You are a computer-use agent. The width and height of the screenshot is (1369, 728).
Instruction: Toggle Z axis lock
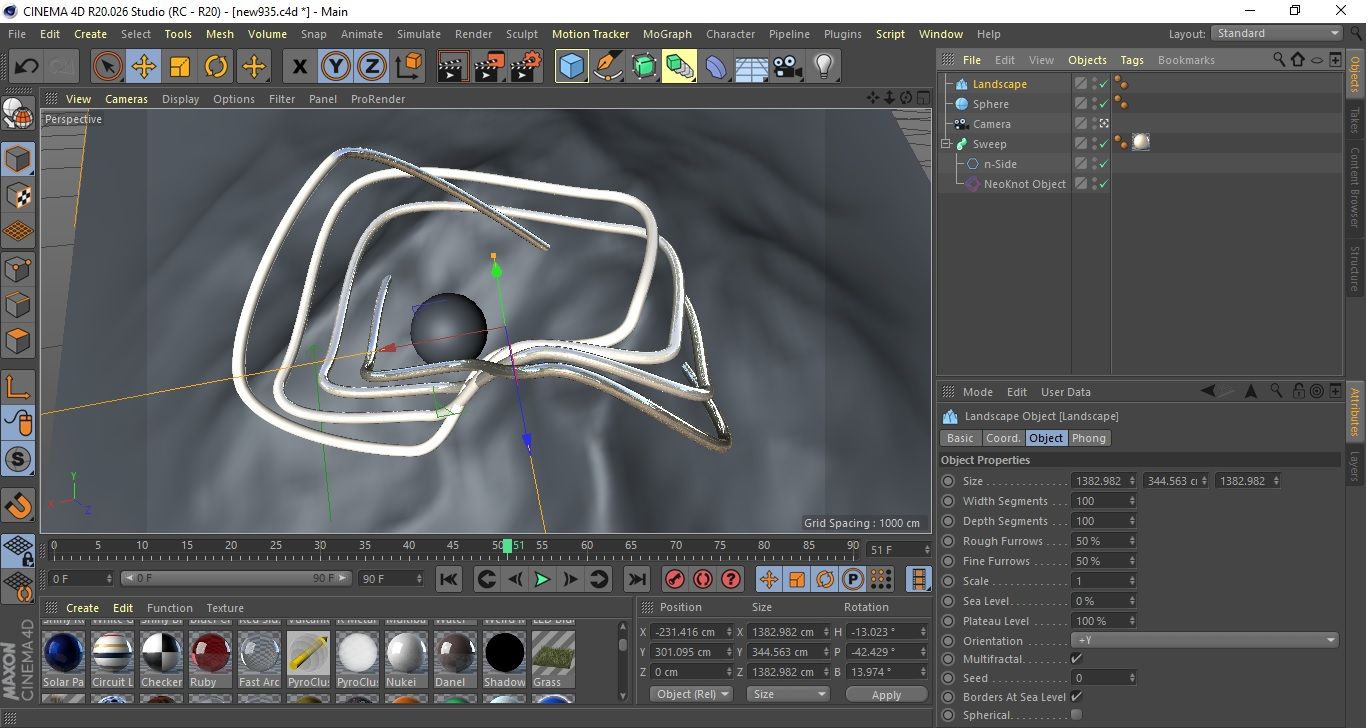371,67
